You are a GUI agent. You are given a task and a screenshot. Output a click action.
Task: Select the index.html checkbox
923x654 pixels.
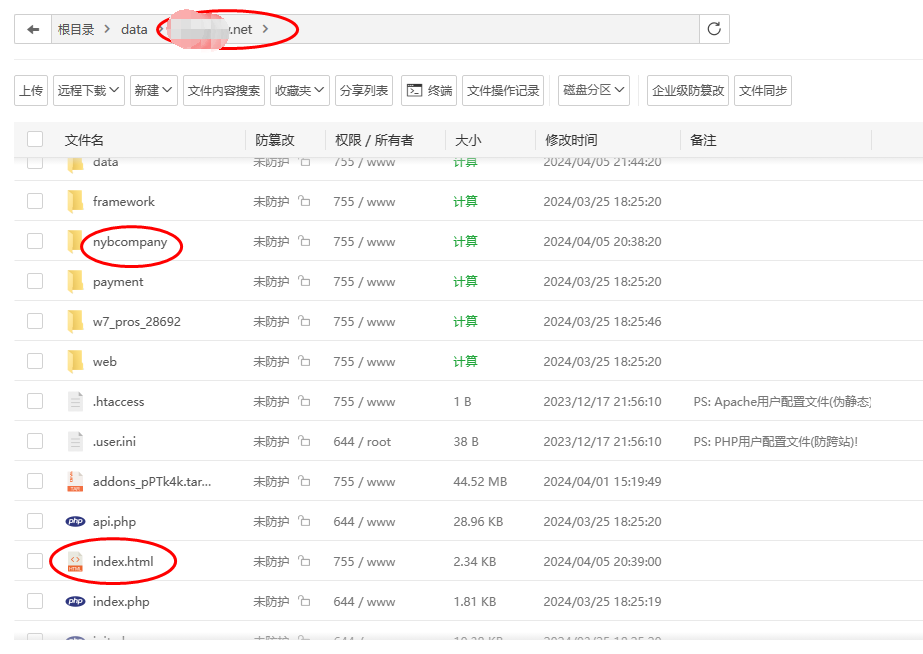coord(35,562)
